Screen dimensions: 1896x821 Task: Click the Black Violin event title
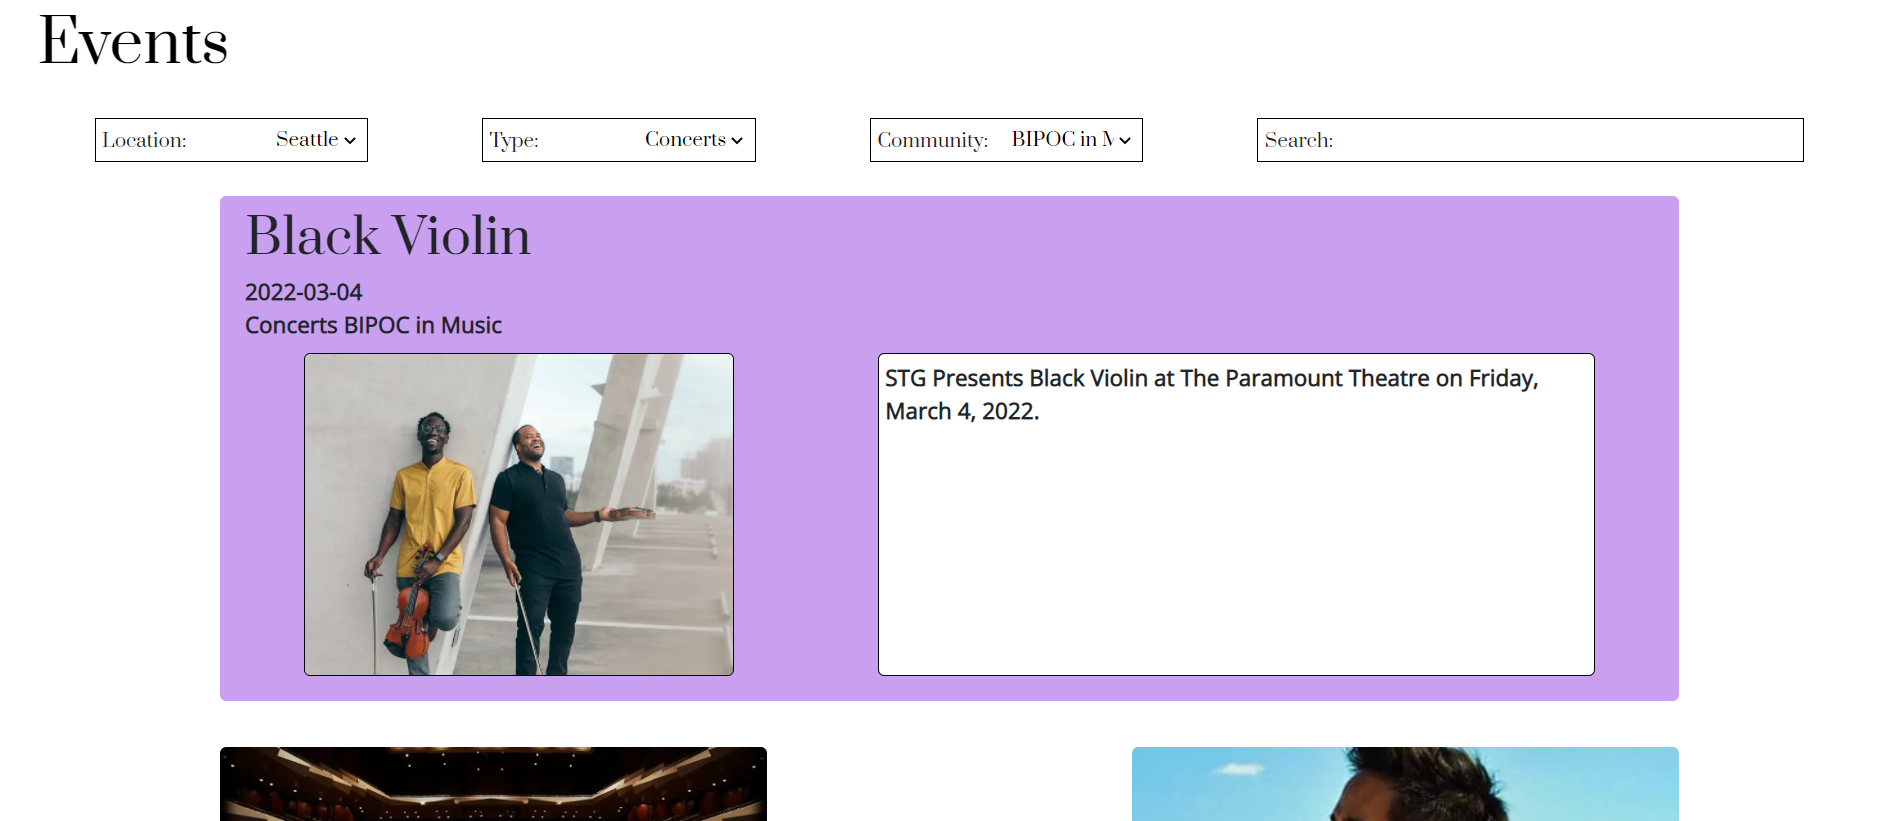[388, 236]
